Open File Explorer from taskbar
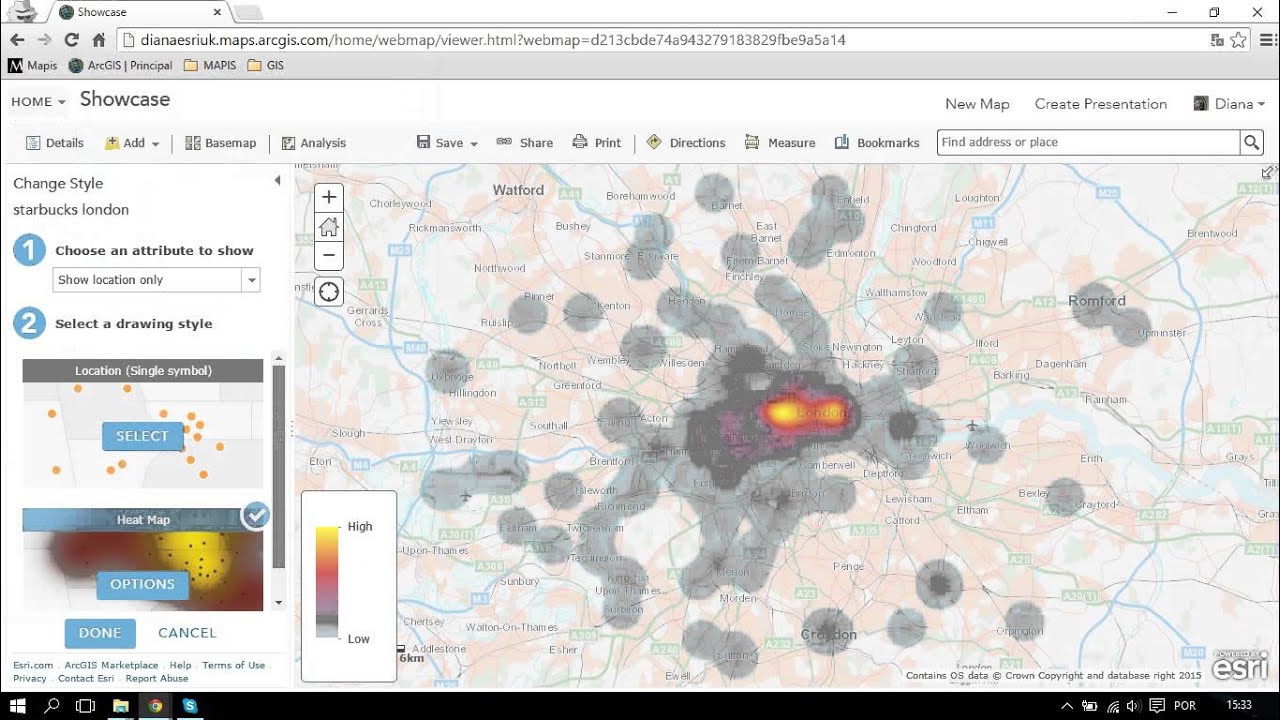The width and height of the screenshot is (1280, 720). (x=121, y=706)
